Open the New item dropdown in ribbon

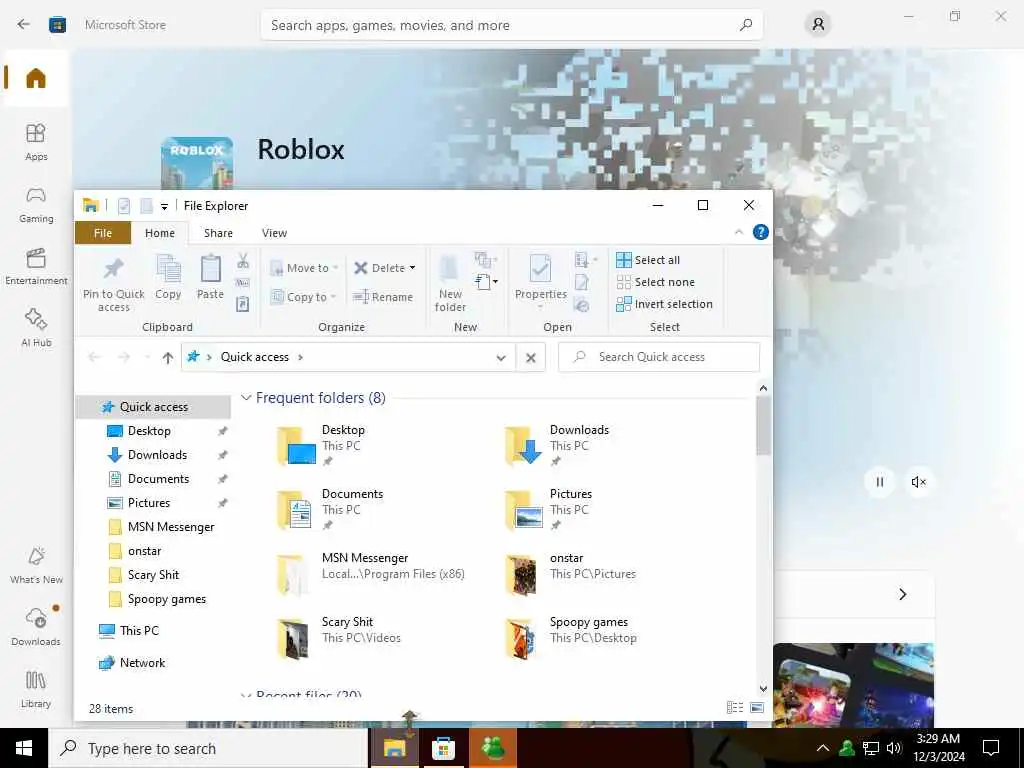pyautogui.click(x=487, y=282)
